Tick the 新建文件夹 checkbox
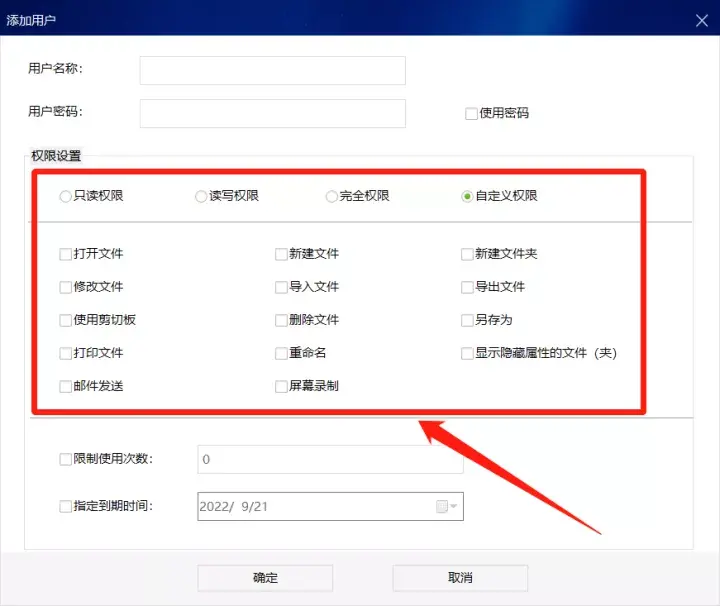 [467, 254]
